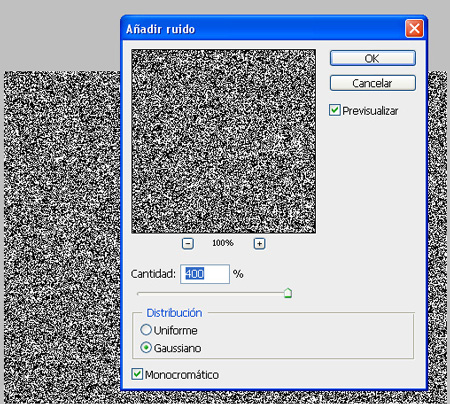The width and height of the screenshot is (450, 404).
Task: Click the Cantidad slider handle
Action: pos(288,293)
